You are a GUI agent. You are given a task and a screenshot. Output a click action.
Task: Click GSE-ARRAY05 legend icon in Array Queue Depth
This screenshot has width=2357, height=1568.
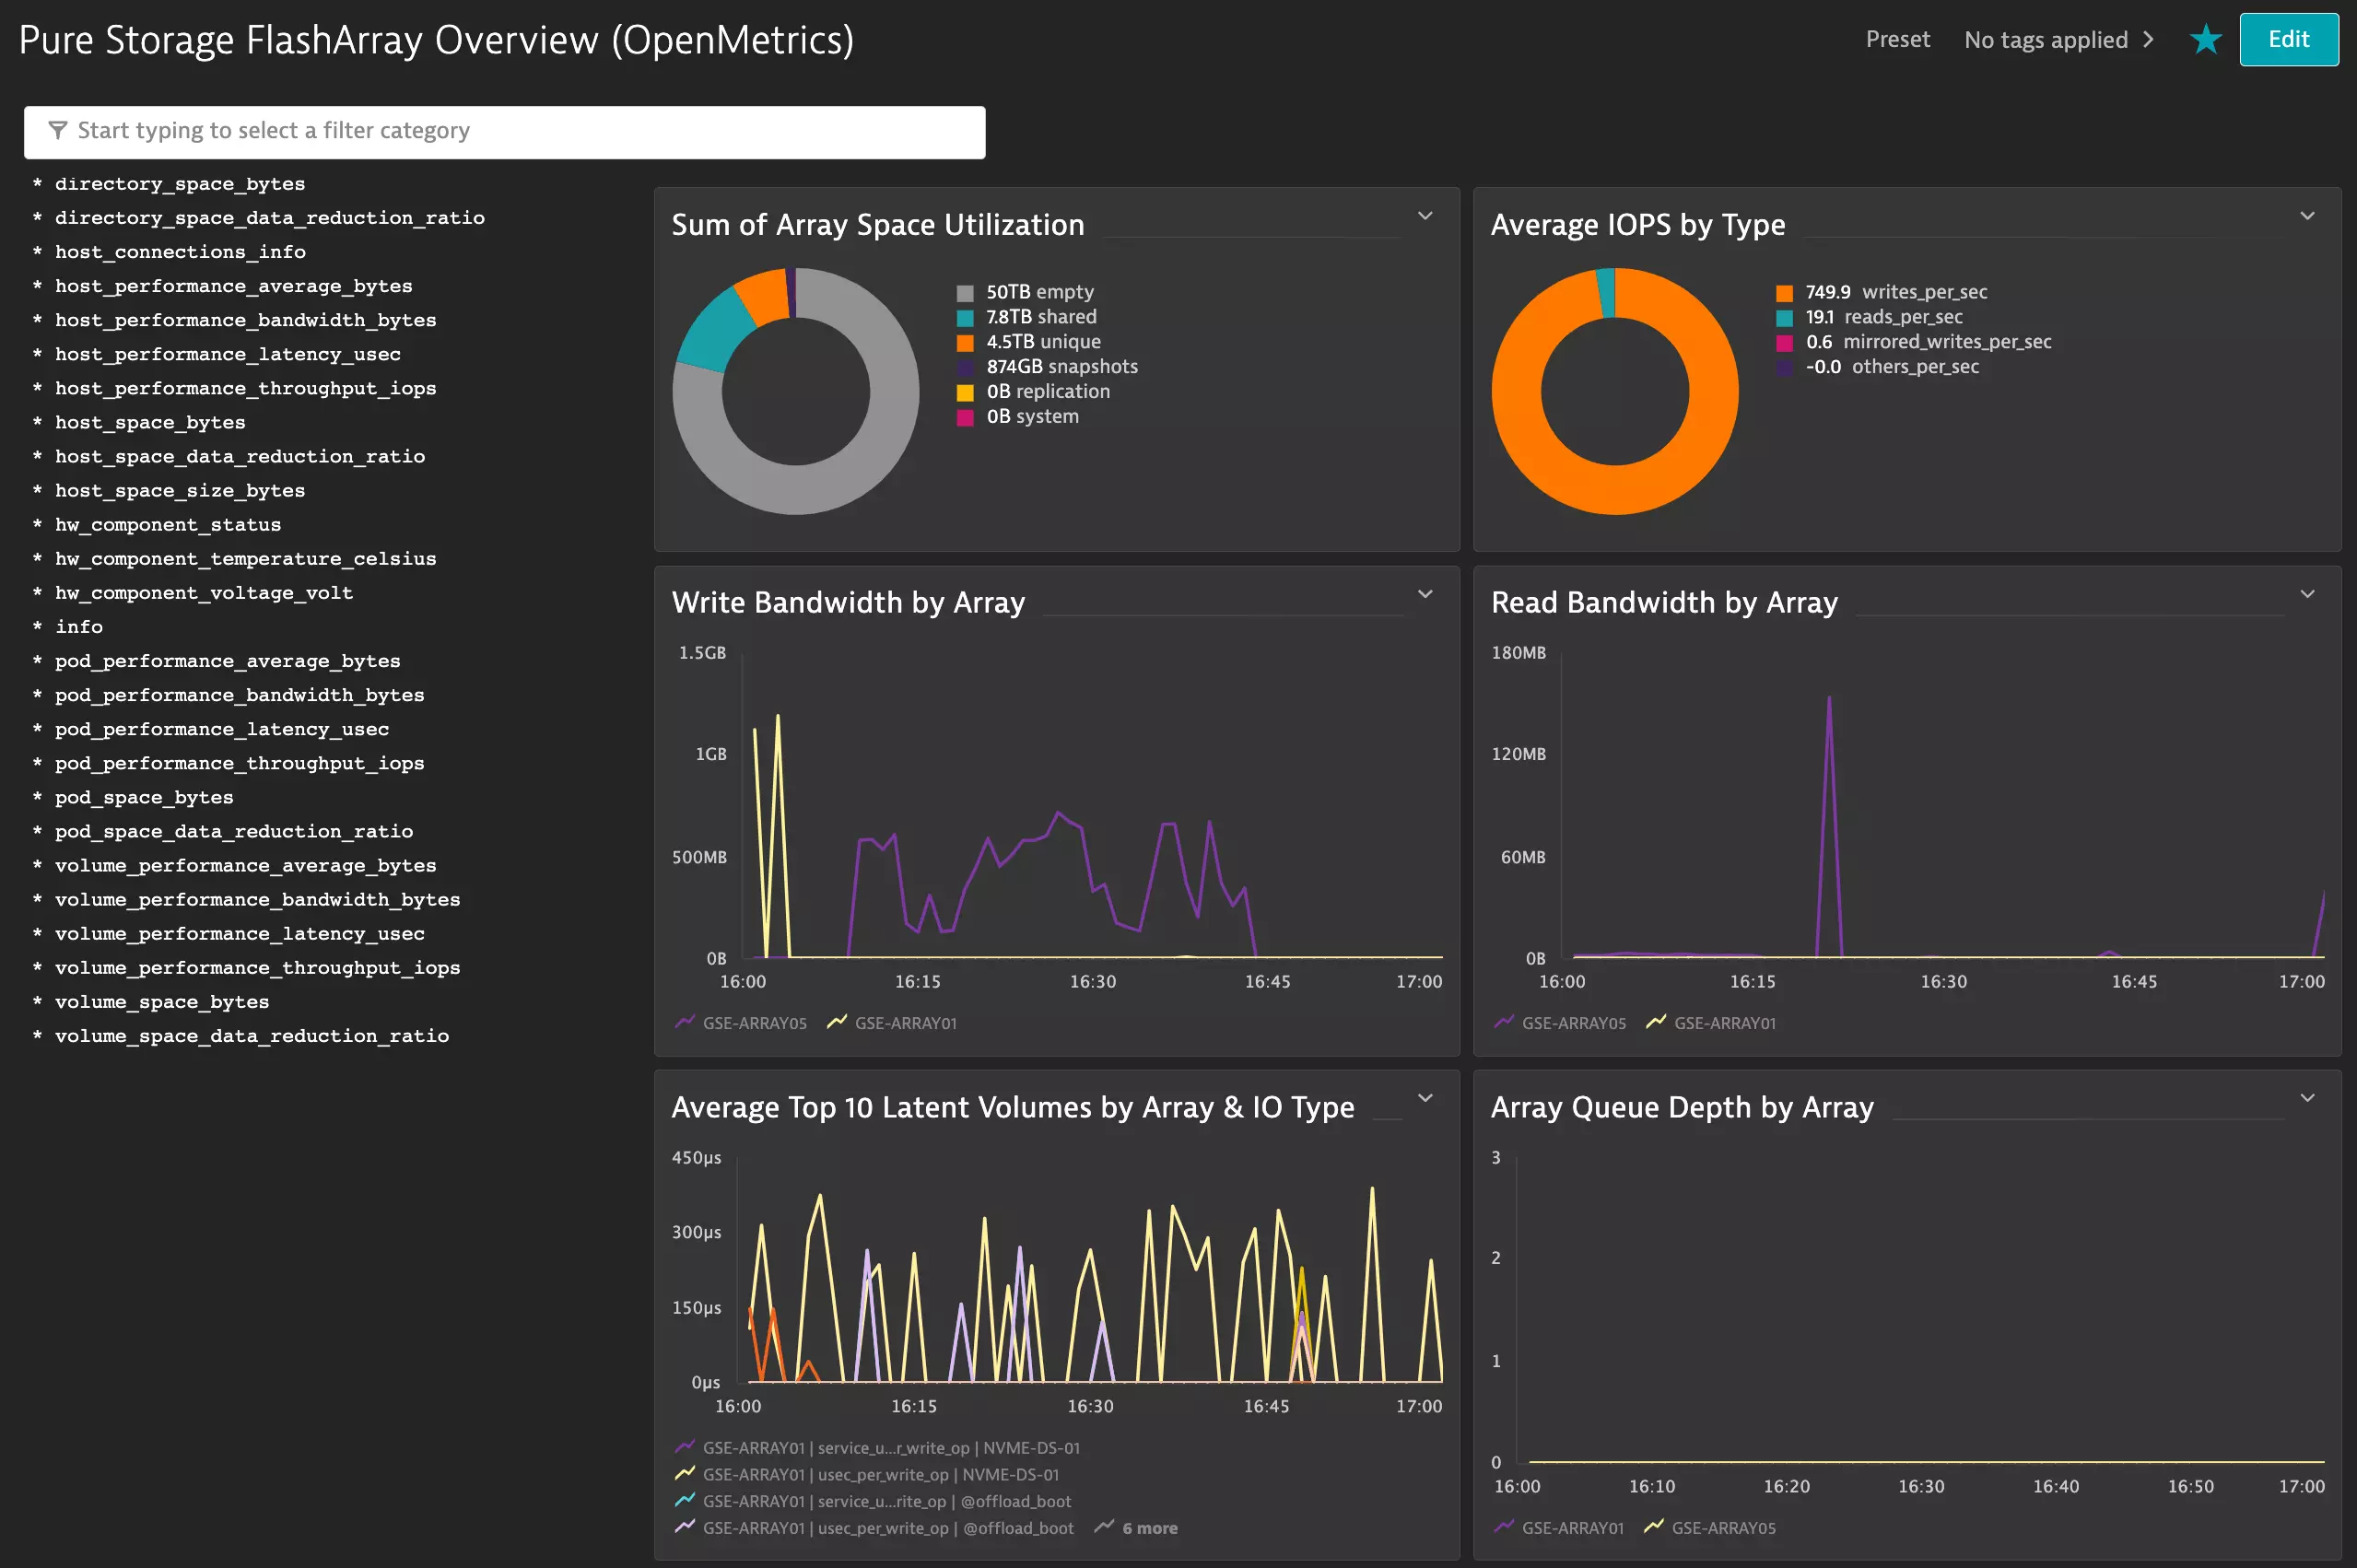click(1656, 1527)
